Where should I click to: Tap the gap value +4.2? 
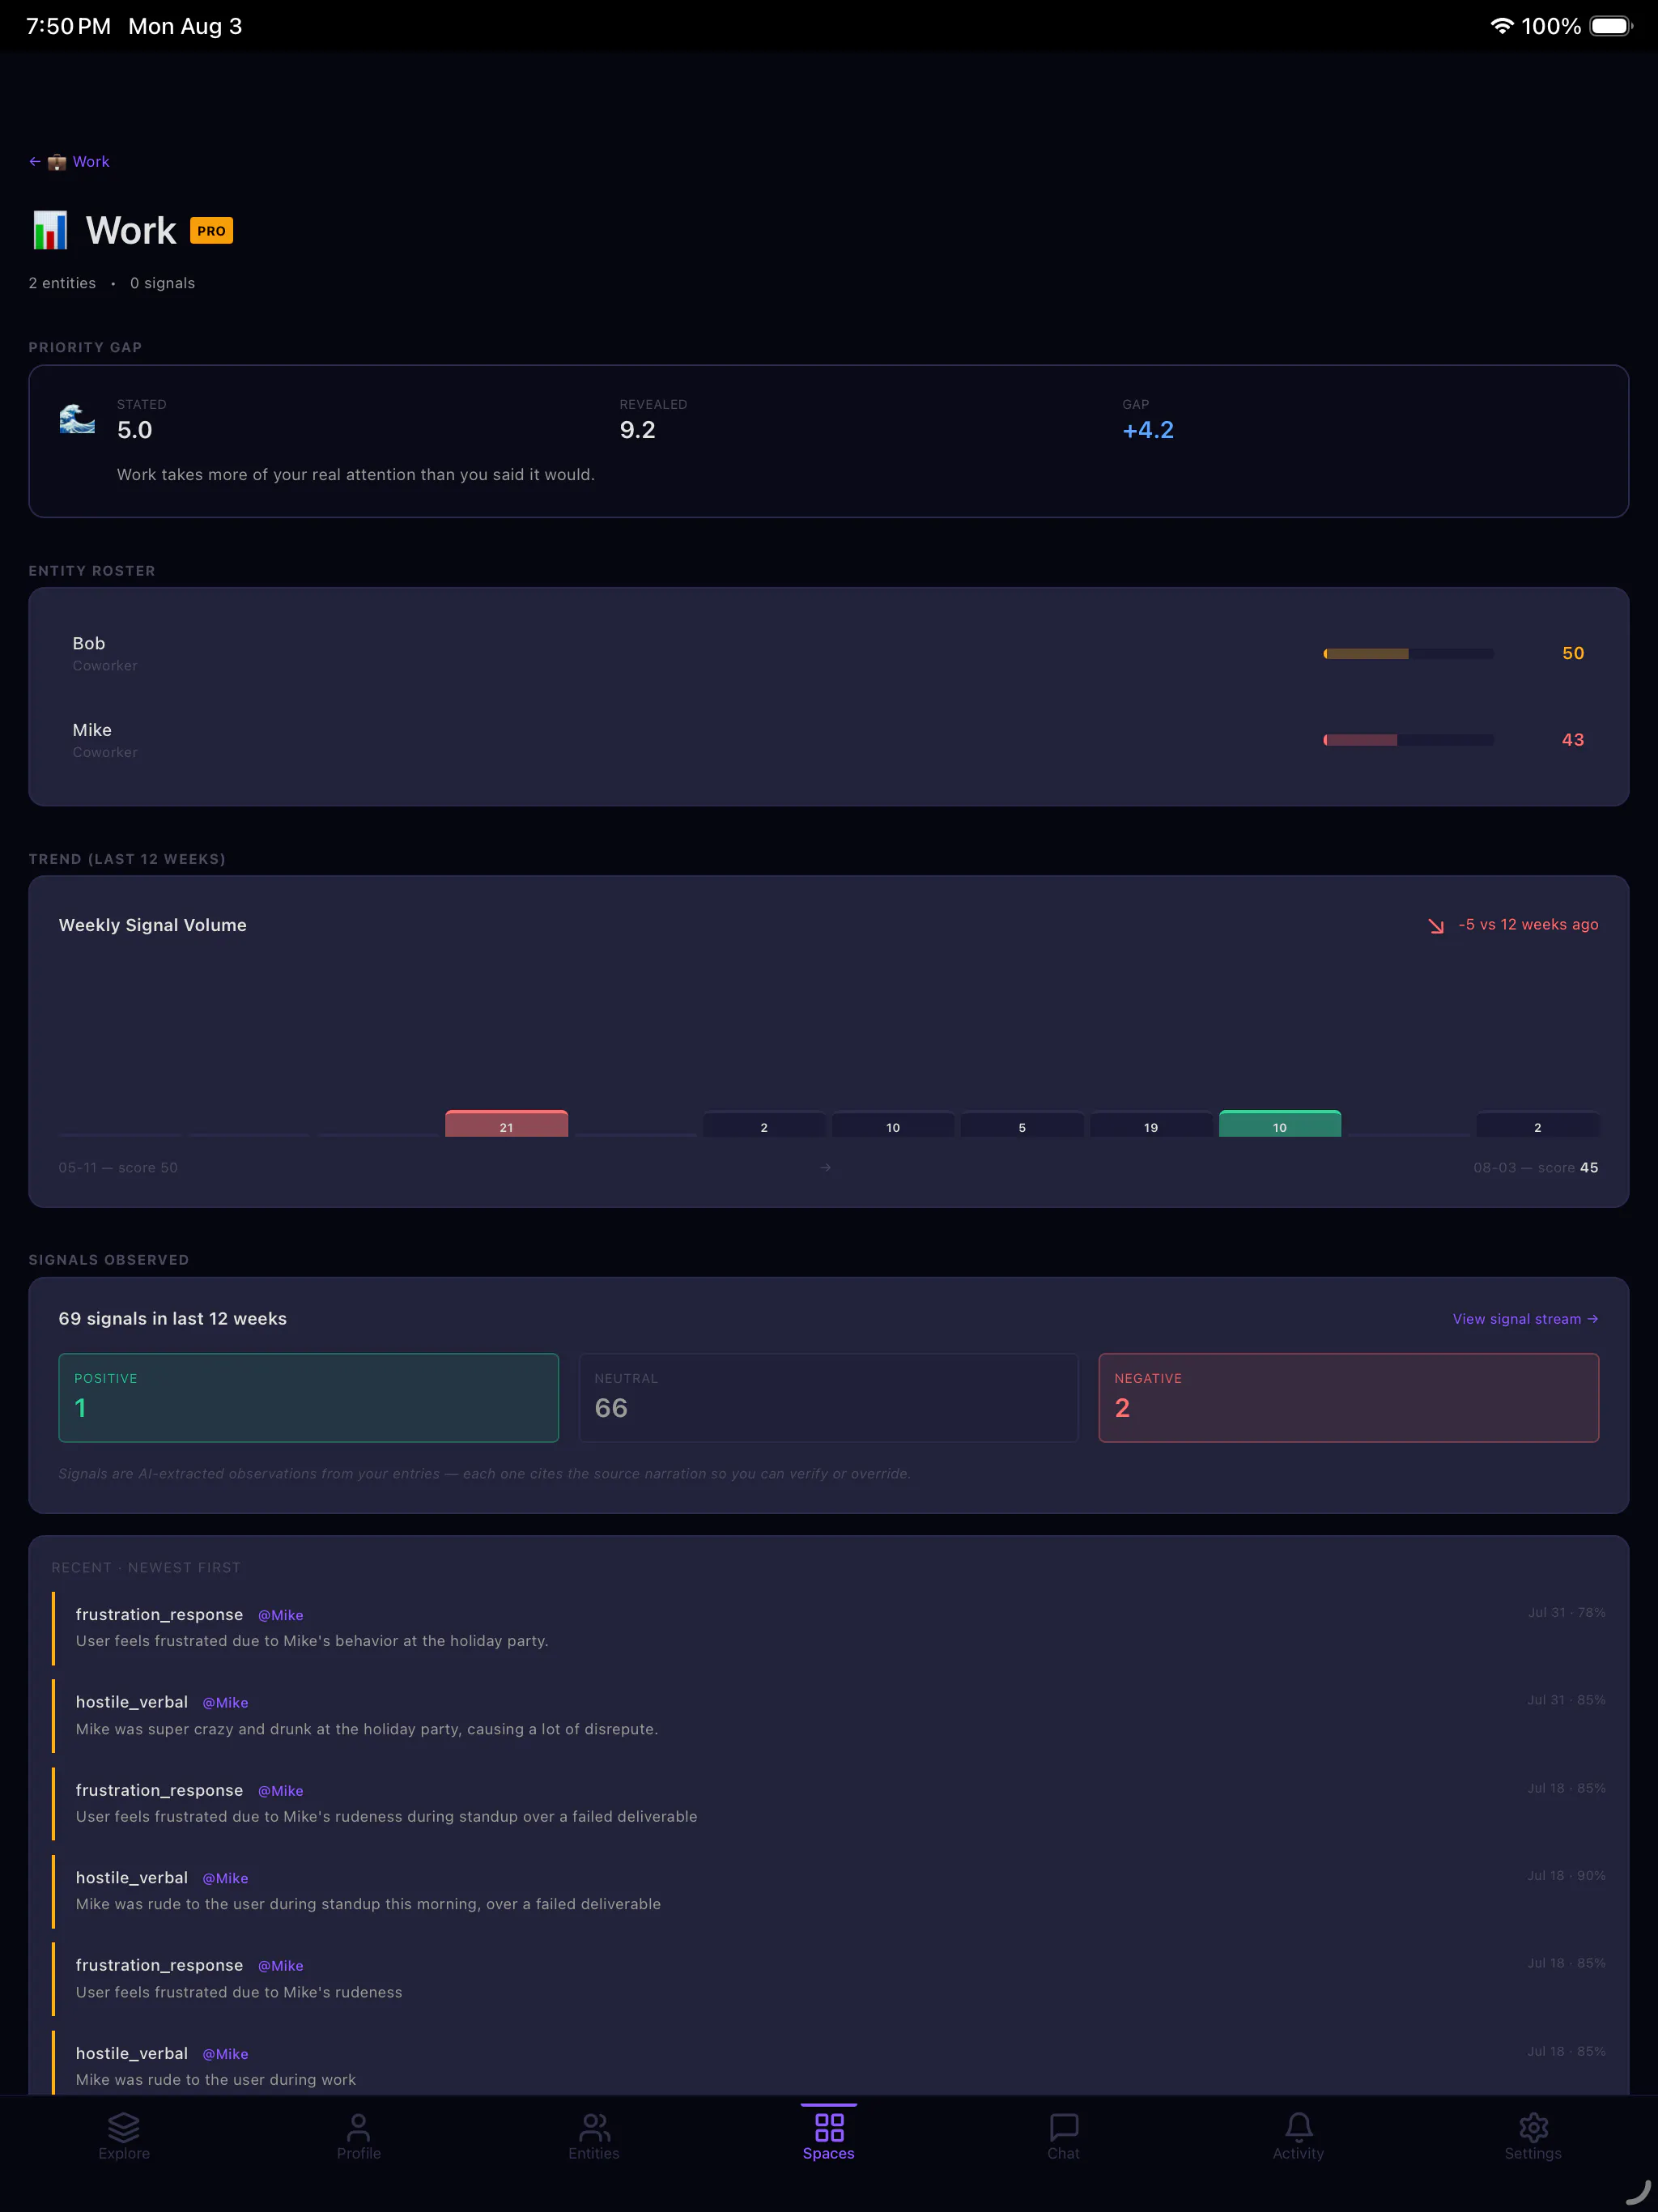pyautogui.click(x=1148, y=430)
